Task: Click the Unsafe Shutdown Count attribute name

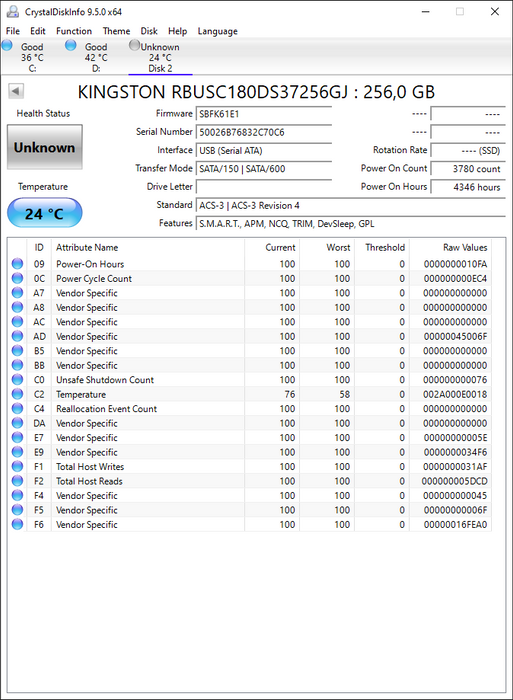Action: pos(105,379)
